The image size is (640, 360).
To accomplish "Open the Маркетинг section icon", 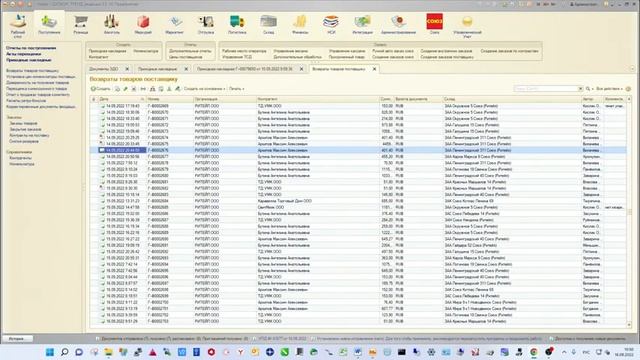I will click(174, 24).
